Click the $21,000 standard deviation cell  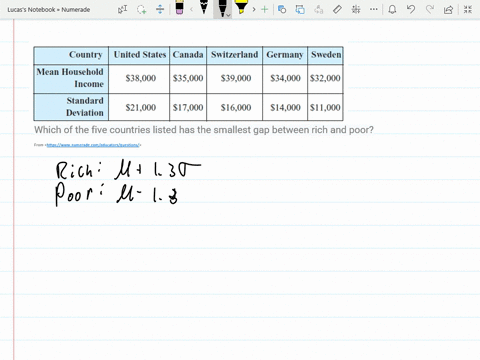tap(139, 107)
